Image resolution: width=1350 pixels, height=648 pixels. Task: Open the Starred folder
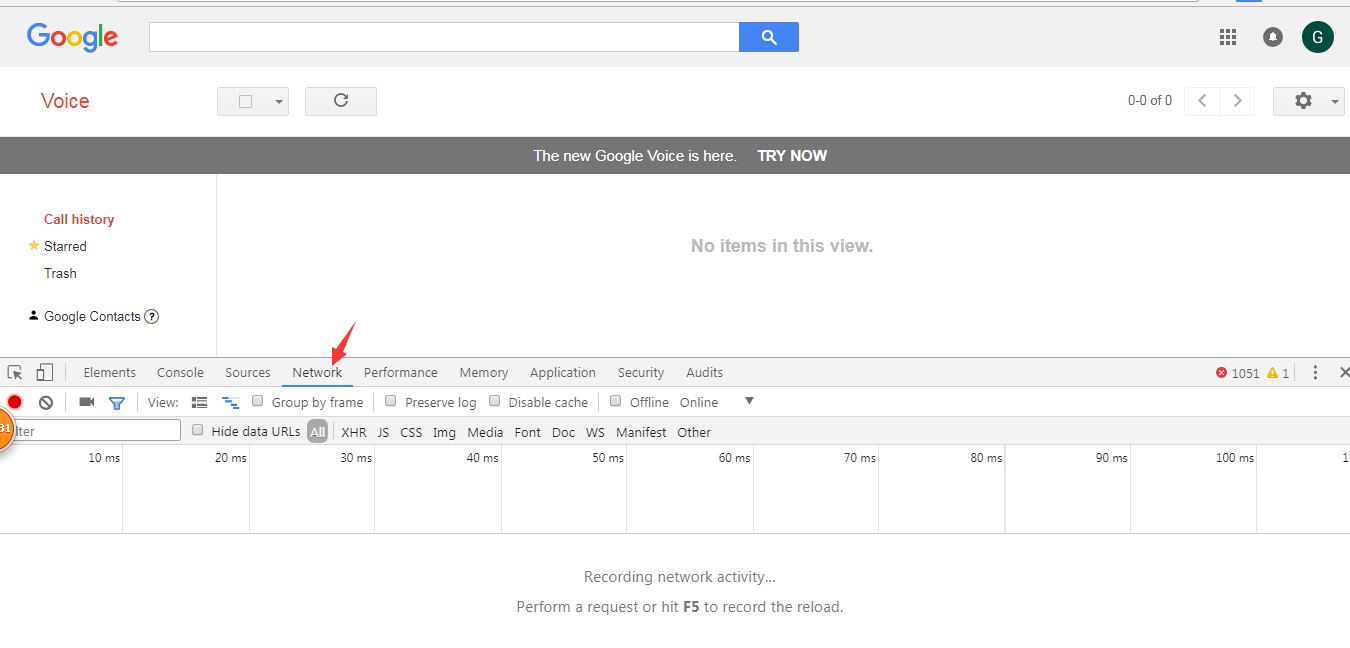[65, 246]
